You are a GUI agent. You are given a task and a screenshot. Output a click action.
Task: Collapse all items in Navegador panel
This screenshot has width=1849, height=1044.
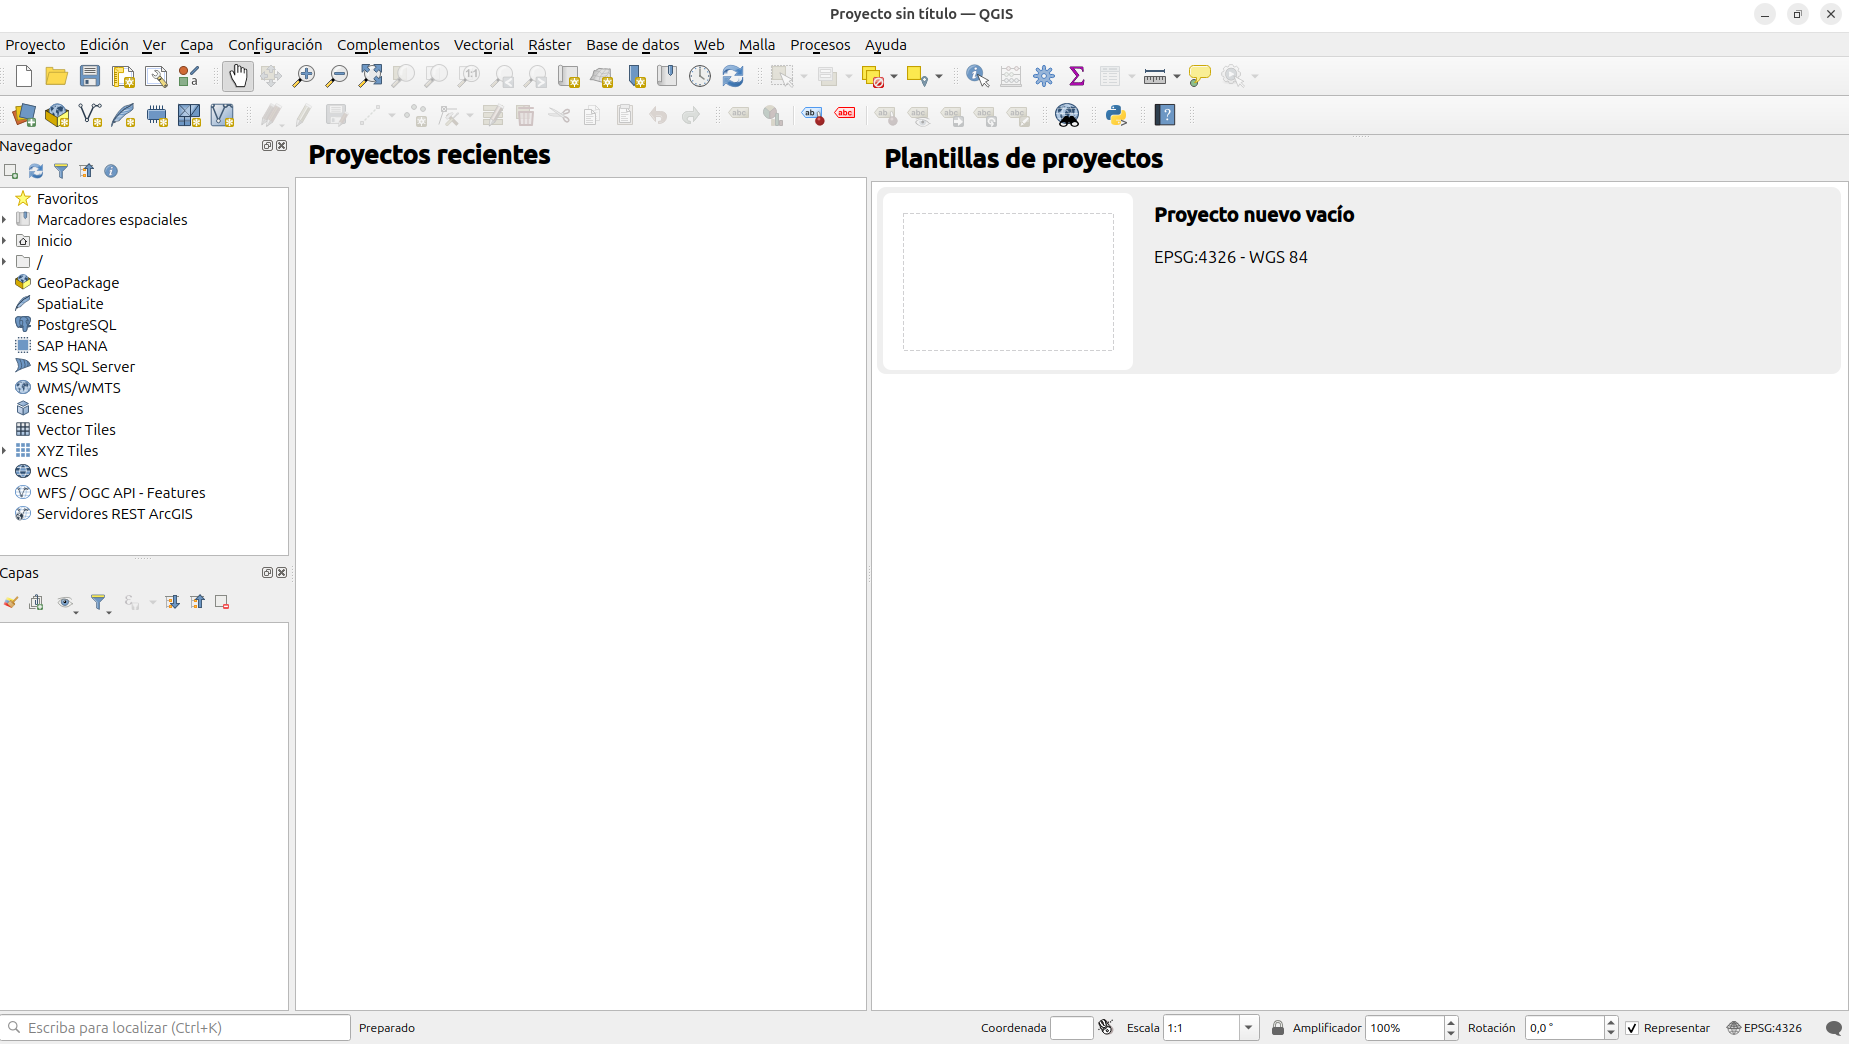(87, 171)
